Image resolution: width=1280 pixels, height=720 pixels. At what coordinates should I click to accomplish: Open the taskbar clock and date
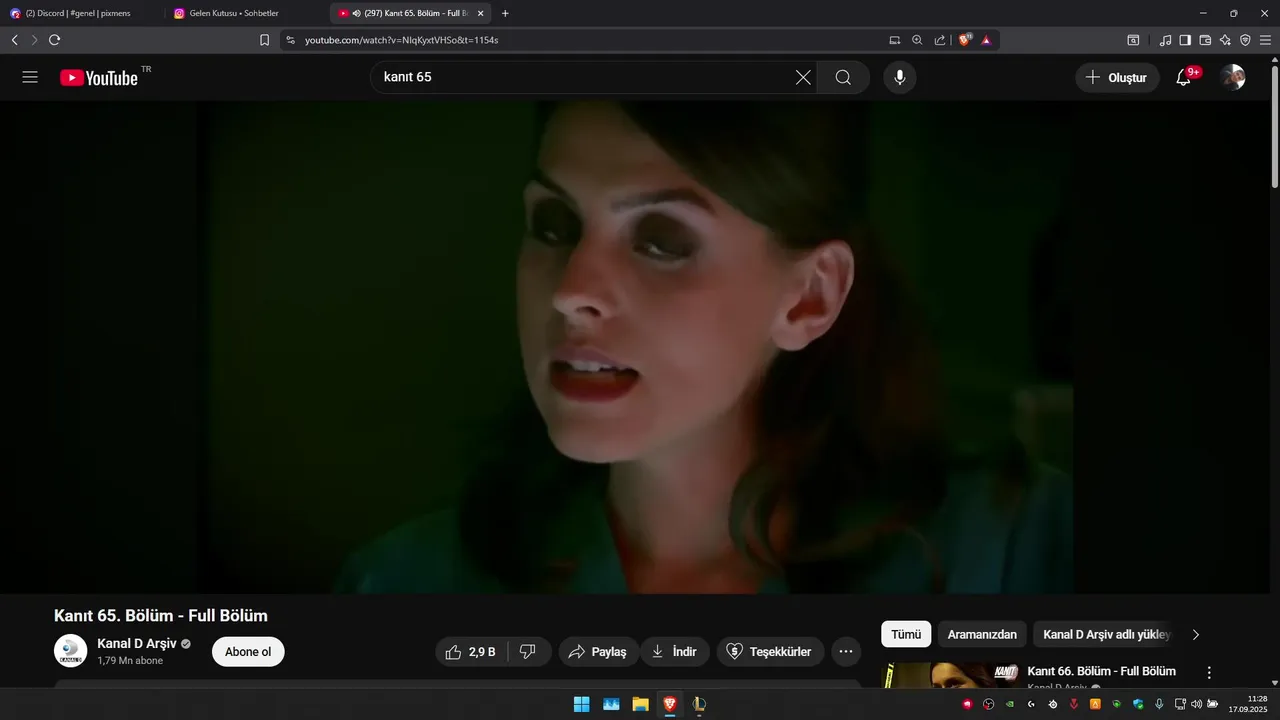(1248, 704)
